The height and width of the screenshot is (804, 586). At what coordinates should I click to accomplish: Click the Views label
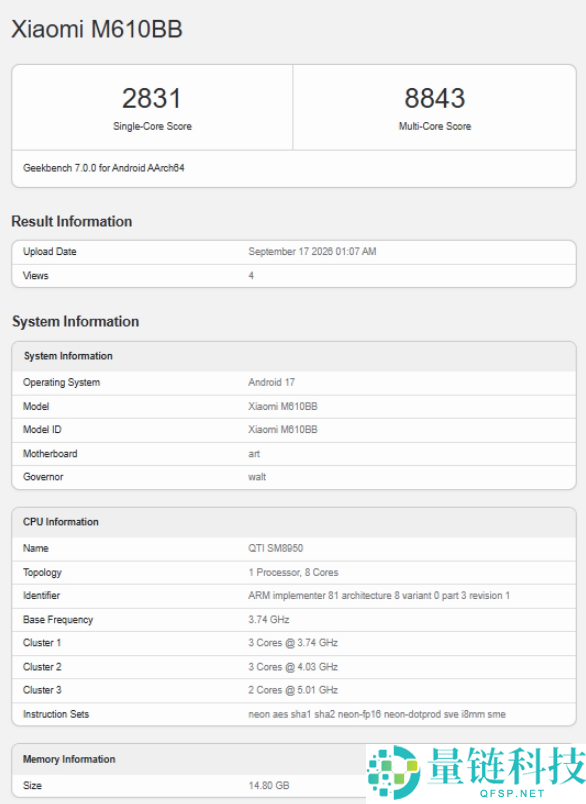[35, 275]
